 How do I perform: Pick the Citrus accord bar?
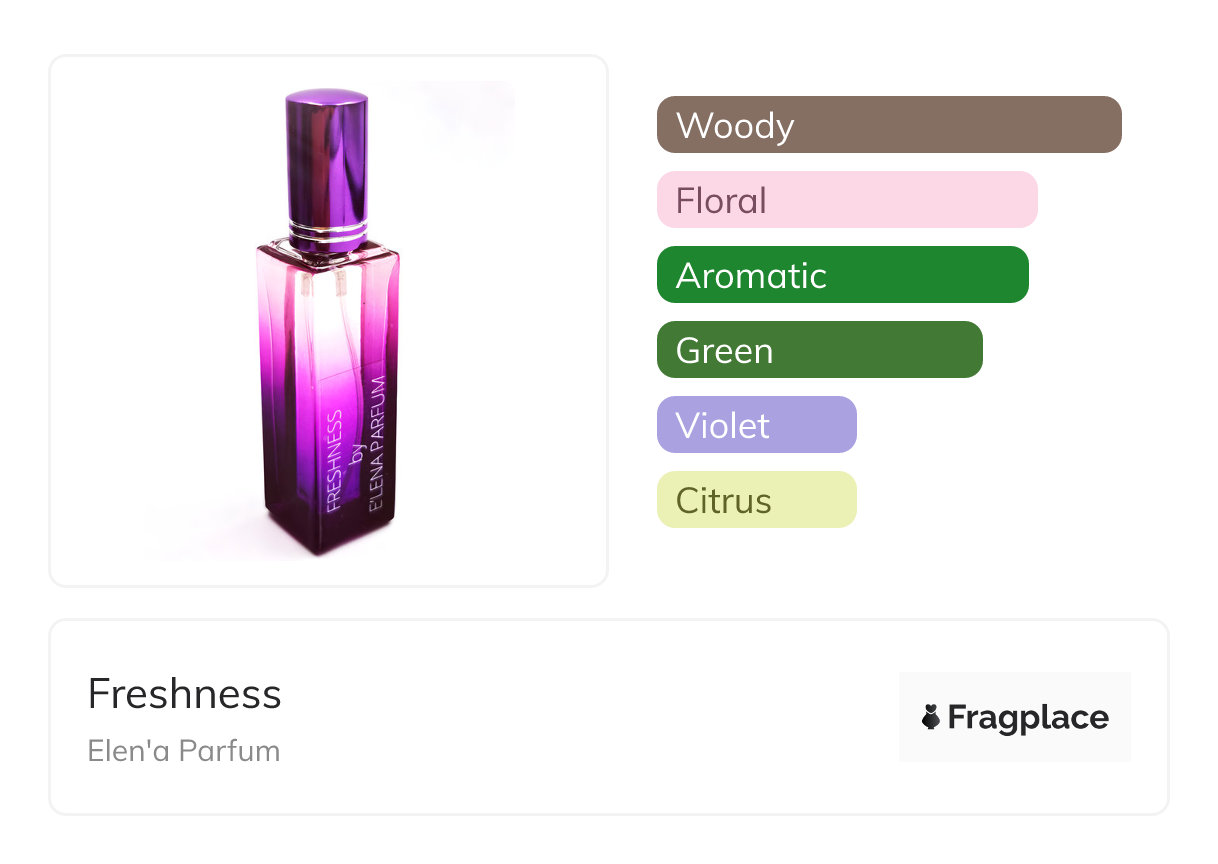756,500
